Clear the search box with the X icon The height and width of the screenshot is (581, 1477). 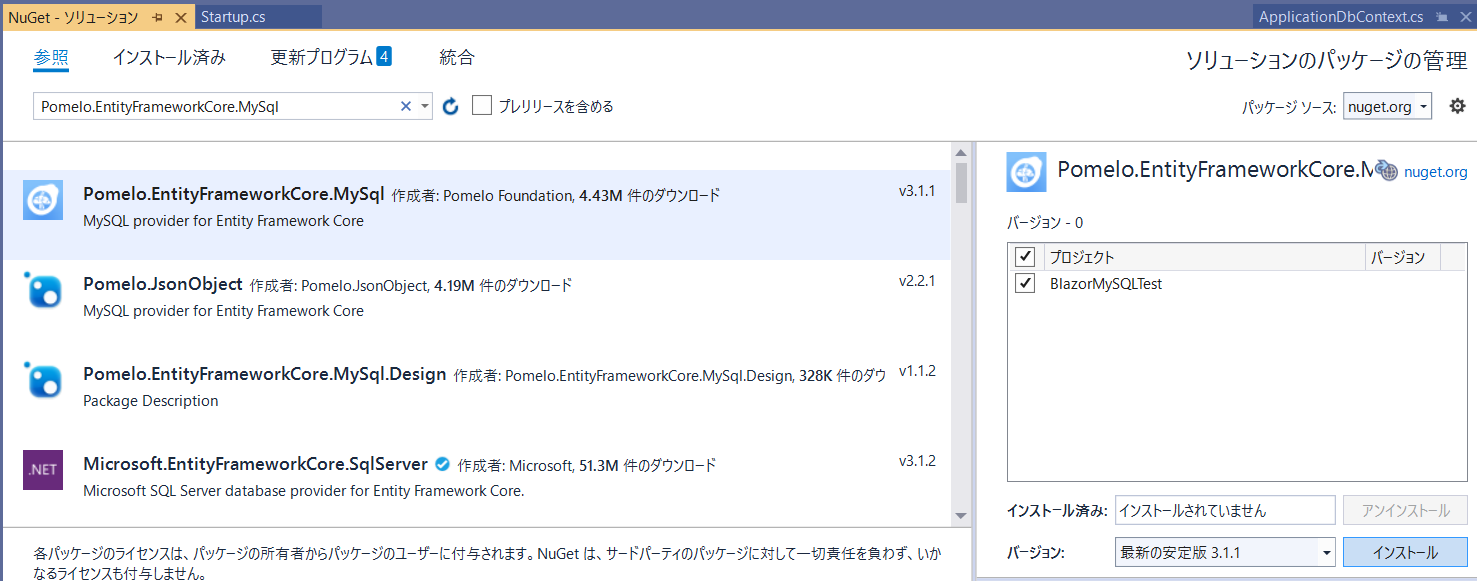click(x=405, y=105)
